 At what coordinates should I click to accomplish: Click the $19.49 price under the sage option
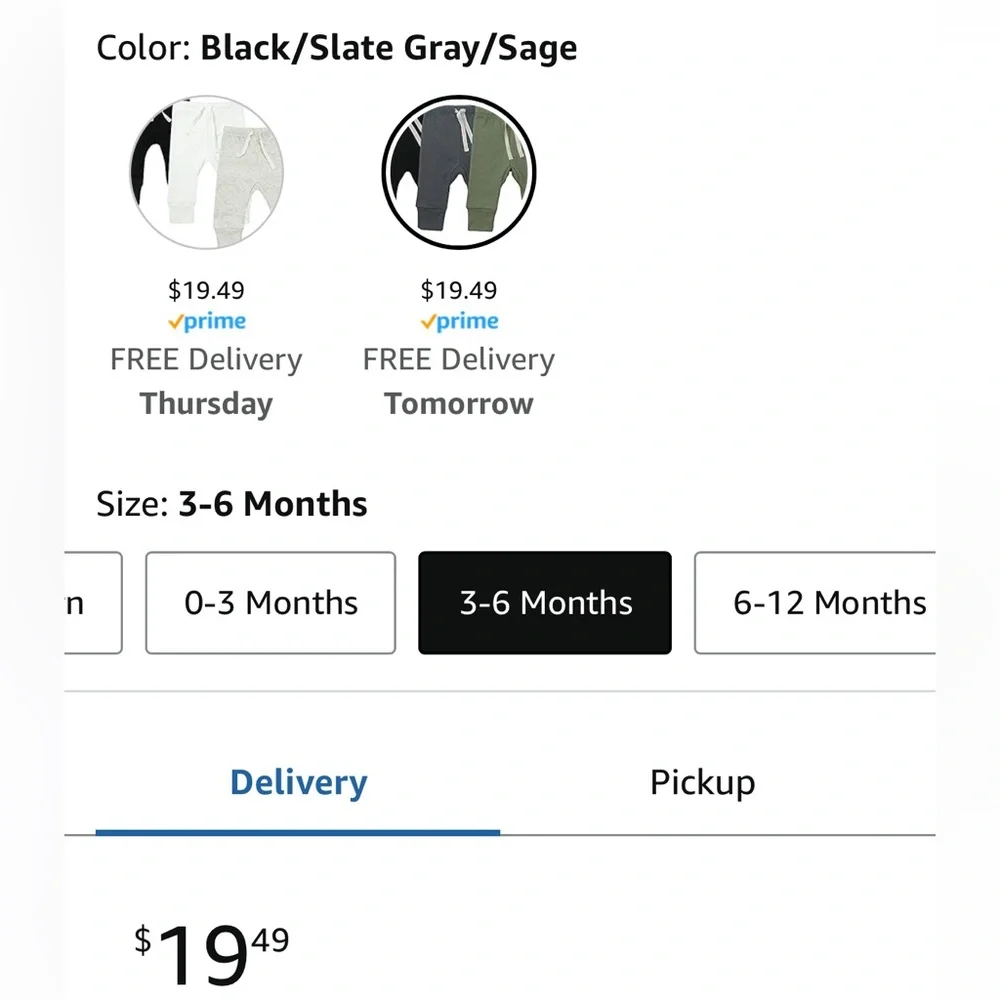459,291
